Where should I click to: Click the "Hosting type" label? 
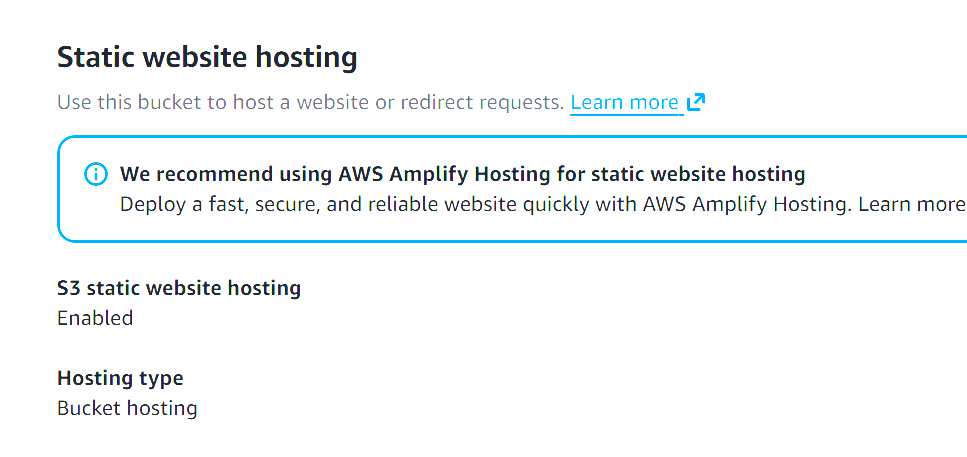click(x=120, y=378)
